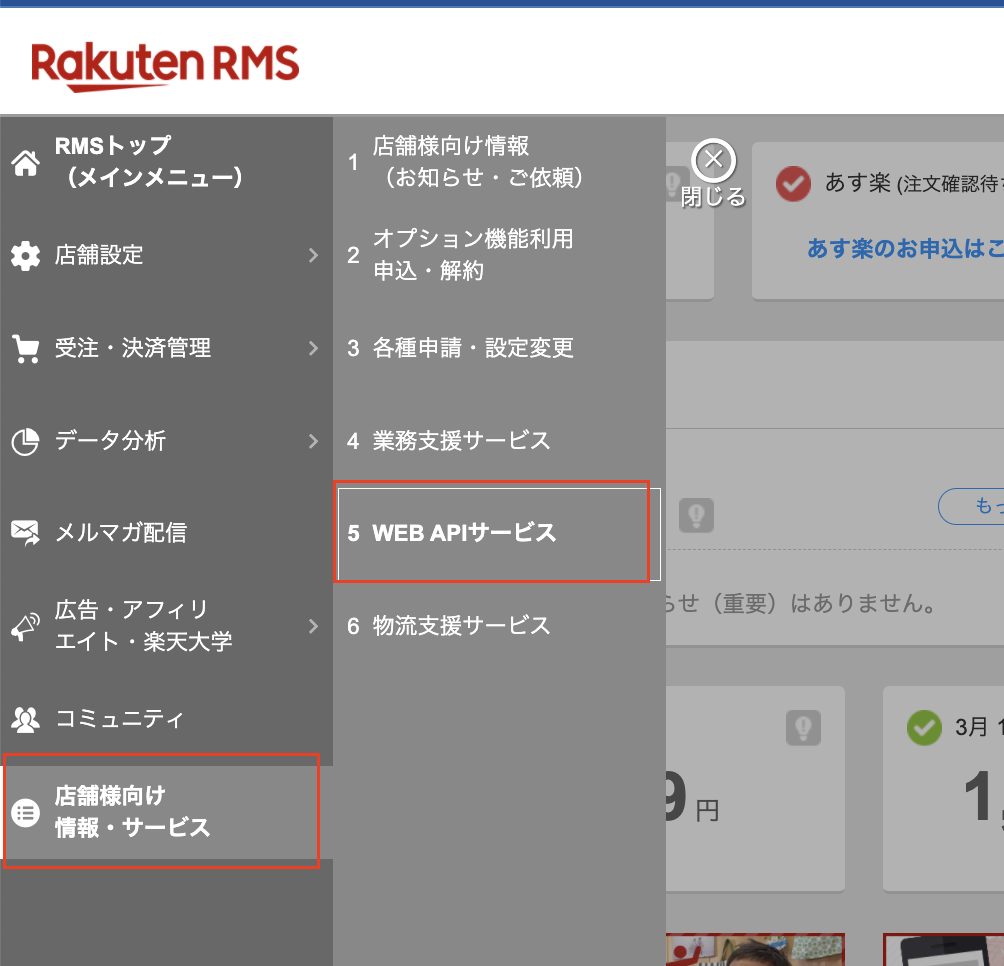Viewport: 1004px width, 966px height.
Task: Click the megaphone icon for 広告・アフィリエイト
Action: coord(26,626)
